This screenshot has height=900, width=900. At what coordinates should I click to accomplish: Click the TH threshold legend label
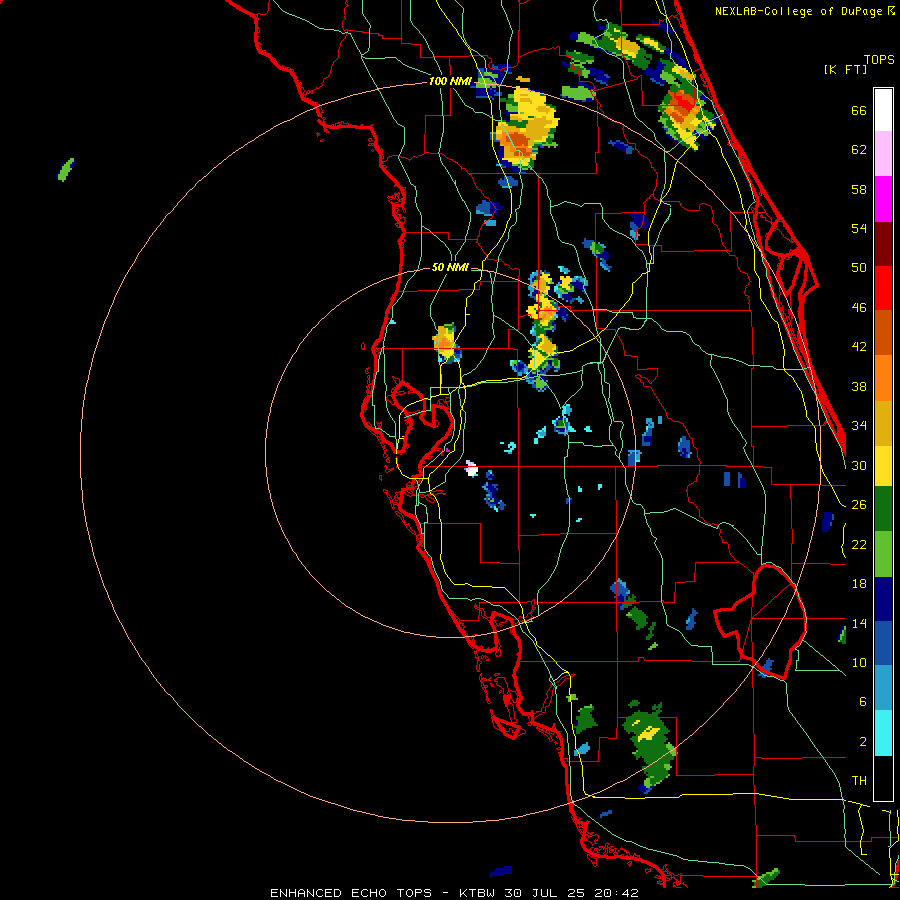click(859, 781)
